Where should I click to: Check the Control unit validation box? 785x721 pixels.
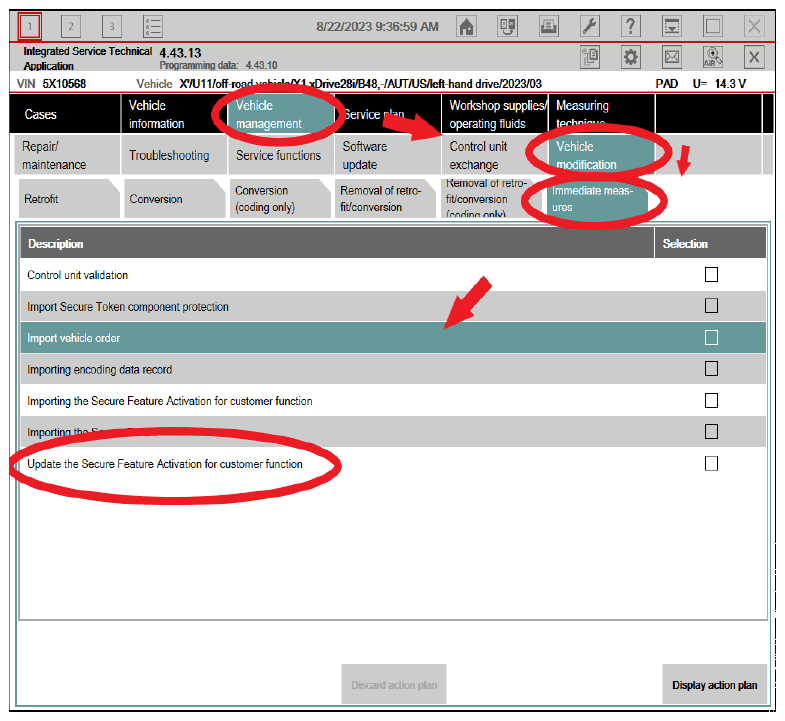711,275
